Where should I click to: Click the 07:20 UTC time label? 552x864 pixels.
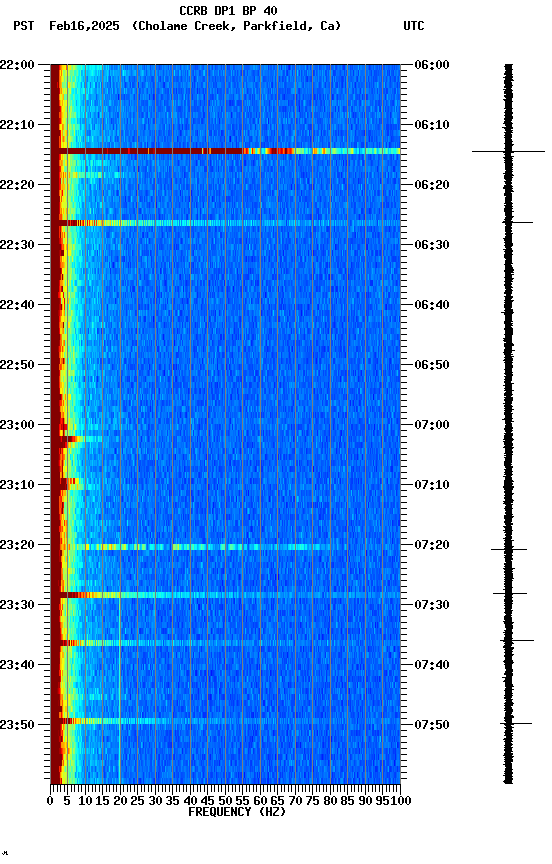pos(432,545)
